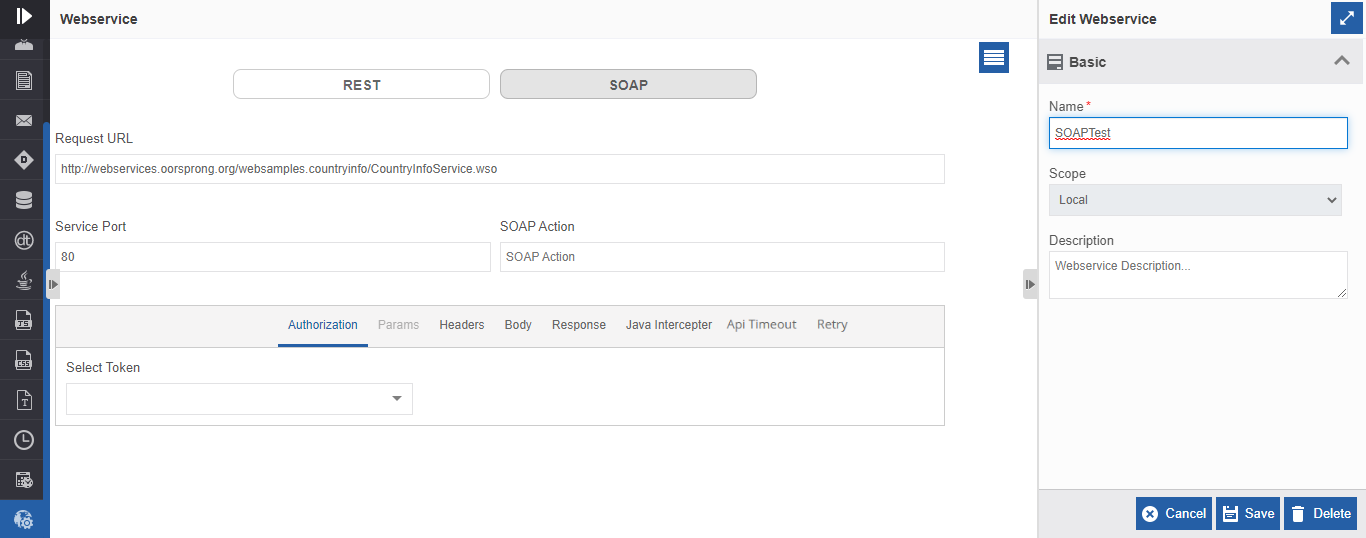1366x538 pixels.
Task: Click the Basic section header
Action: click(1202, 62)
